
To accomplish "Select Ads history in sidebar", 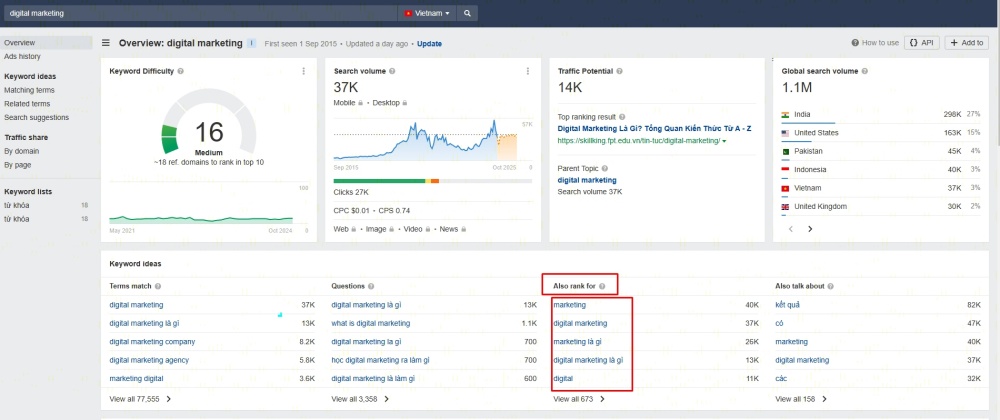I will (x=22, y=56).
